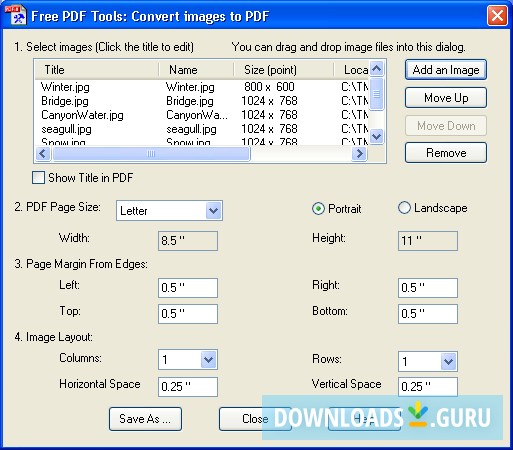513x450 pixels.
Task: Click the Add an Image button
Action: [x=446, y=70]
